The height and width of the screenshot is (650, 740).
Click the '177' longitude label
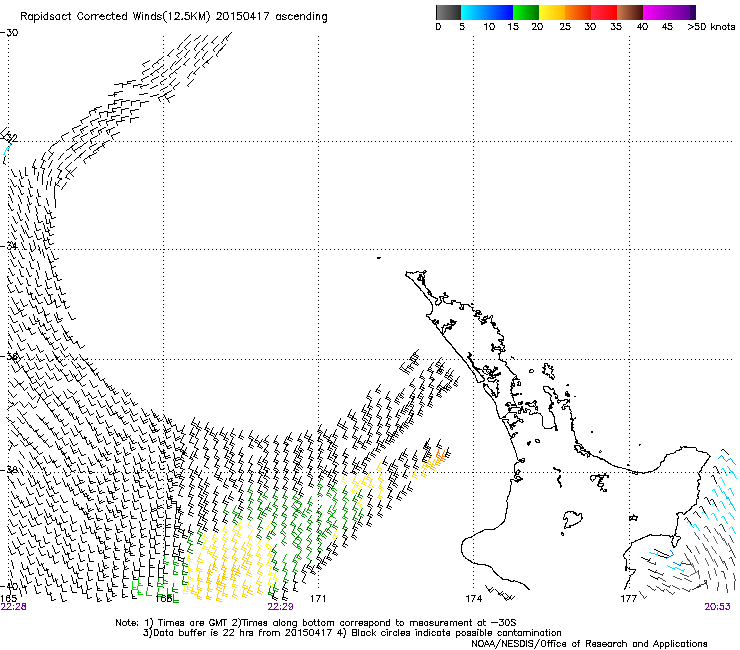pyautogui.click(x=629, y=599)
